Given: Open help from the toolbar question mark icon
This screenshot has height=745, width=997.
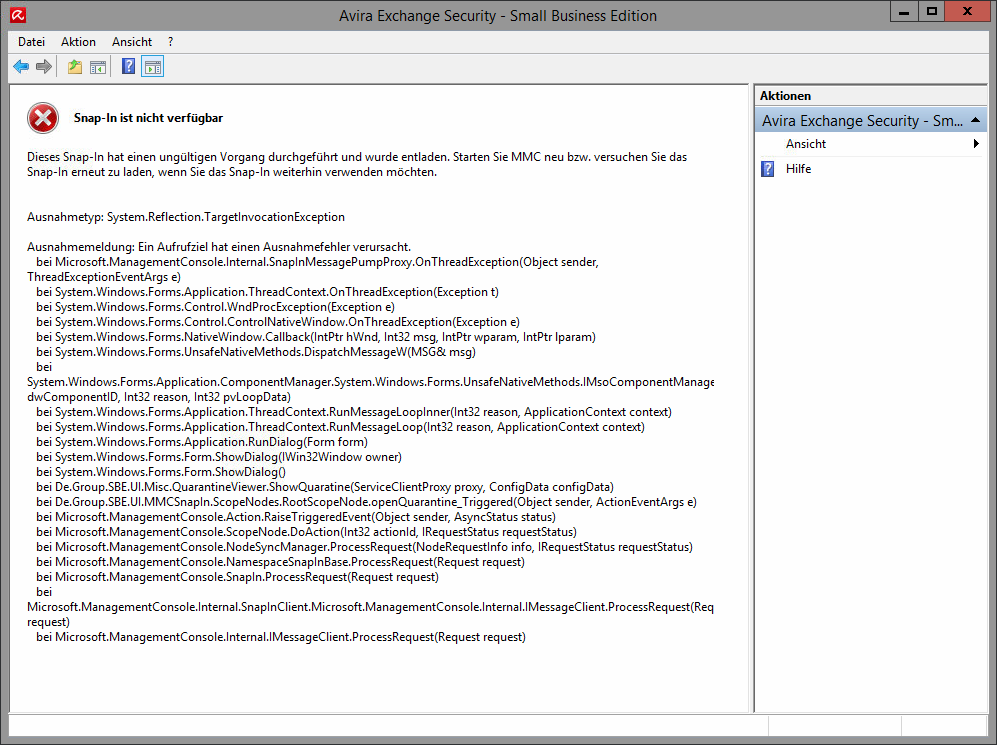Looking at the screenshot, I should click(128, 66).
